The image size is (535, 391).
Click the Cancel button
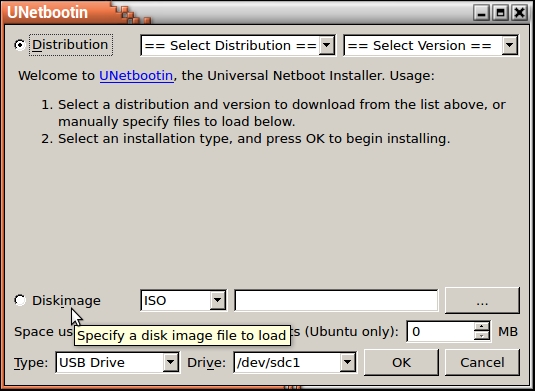coord(482,362)
